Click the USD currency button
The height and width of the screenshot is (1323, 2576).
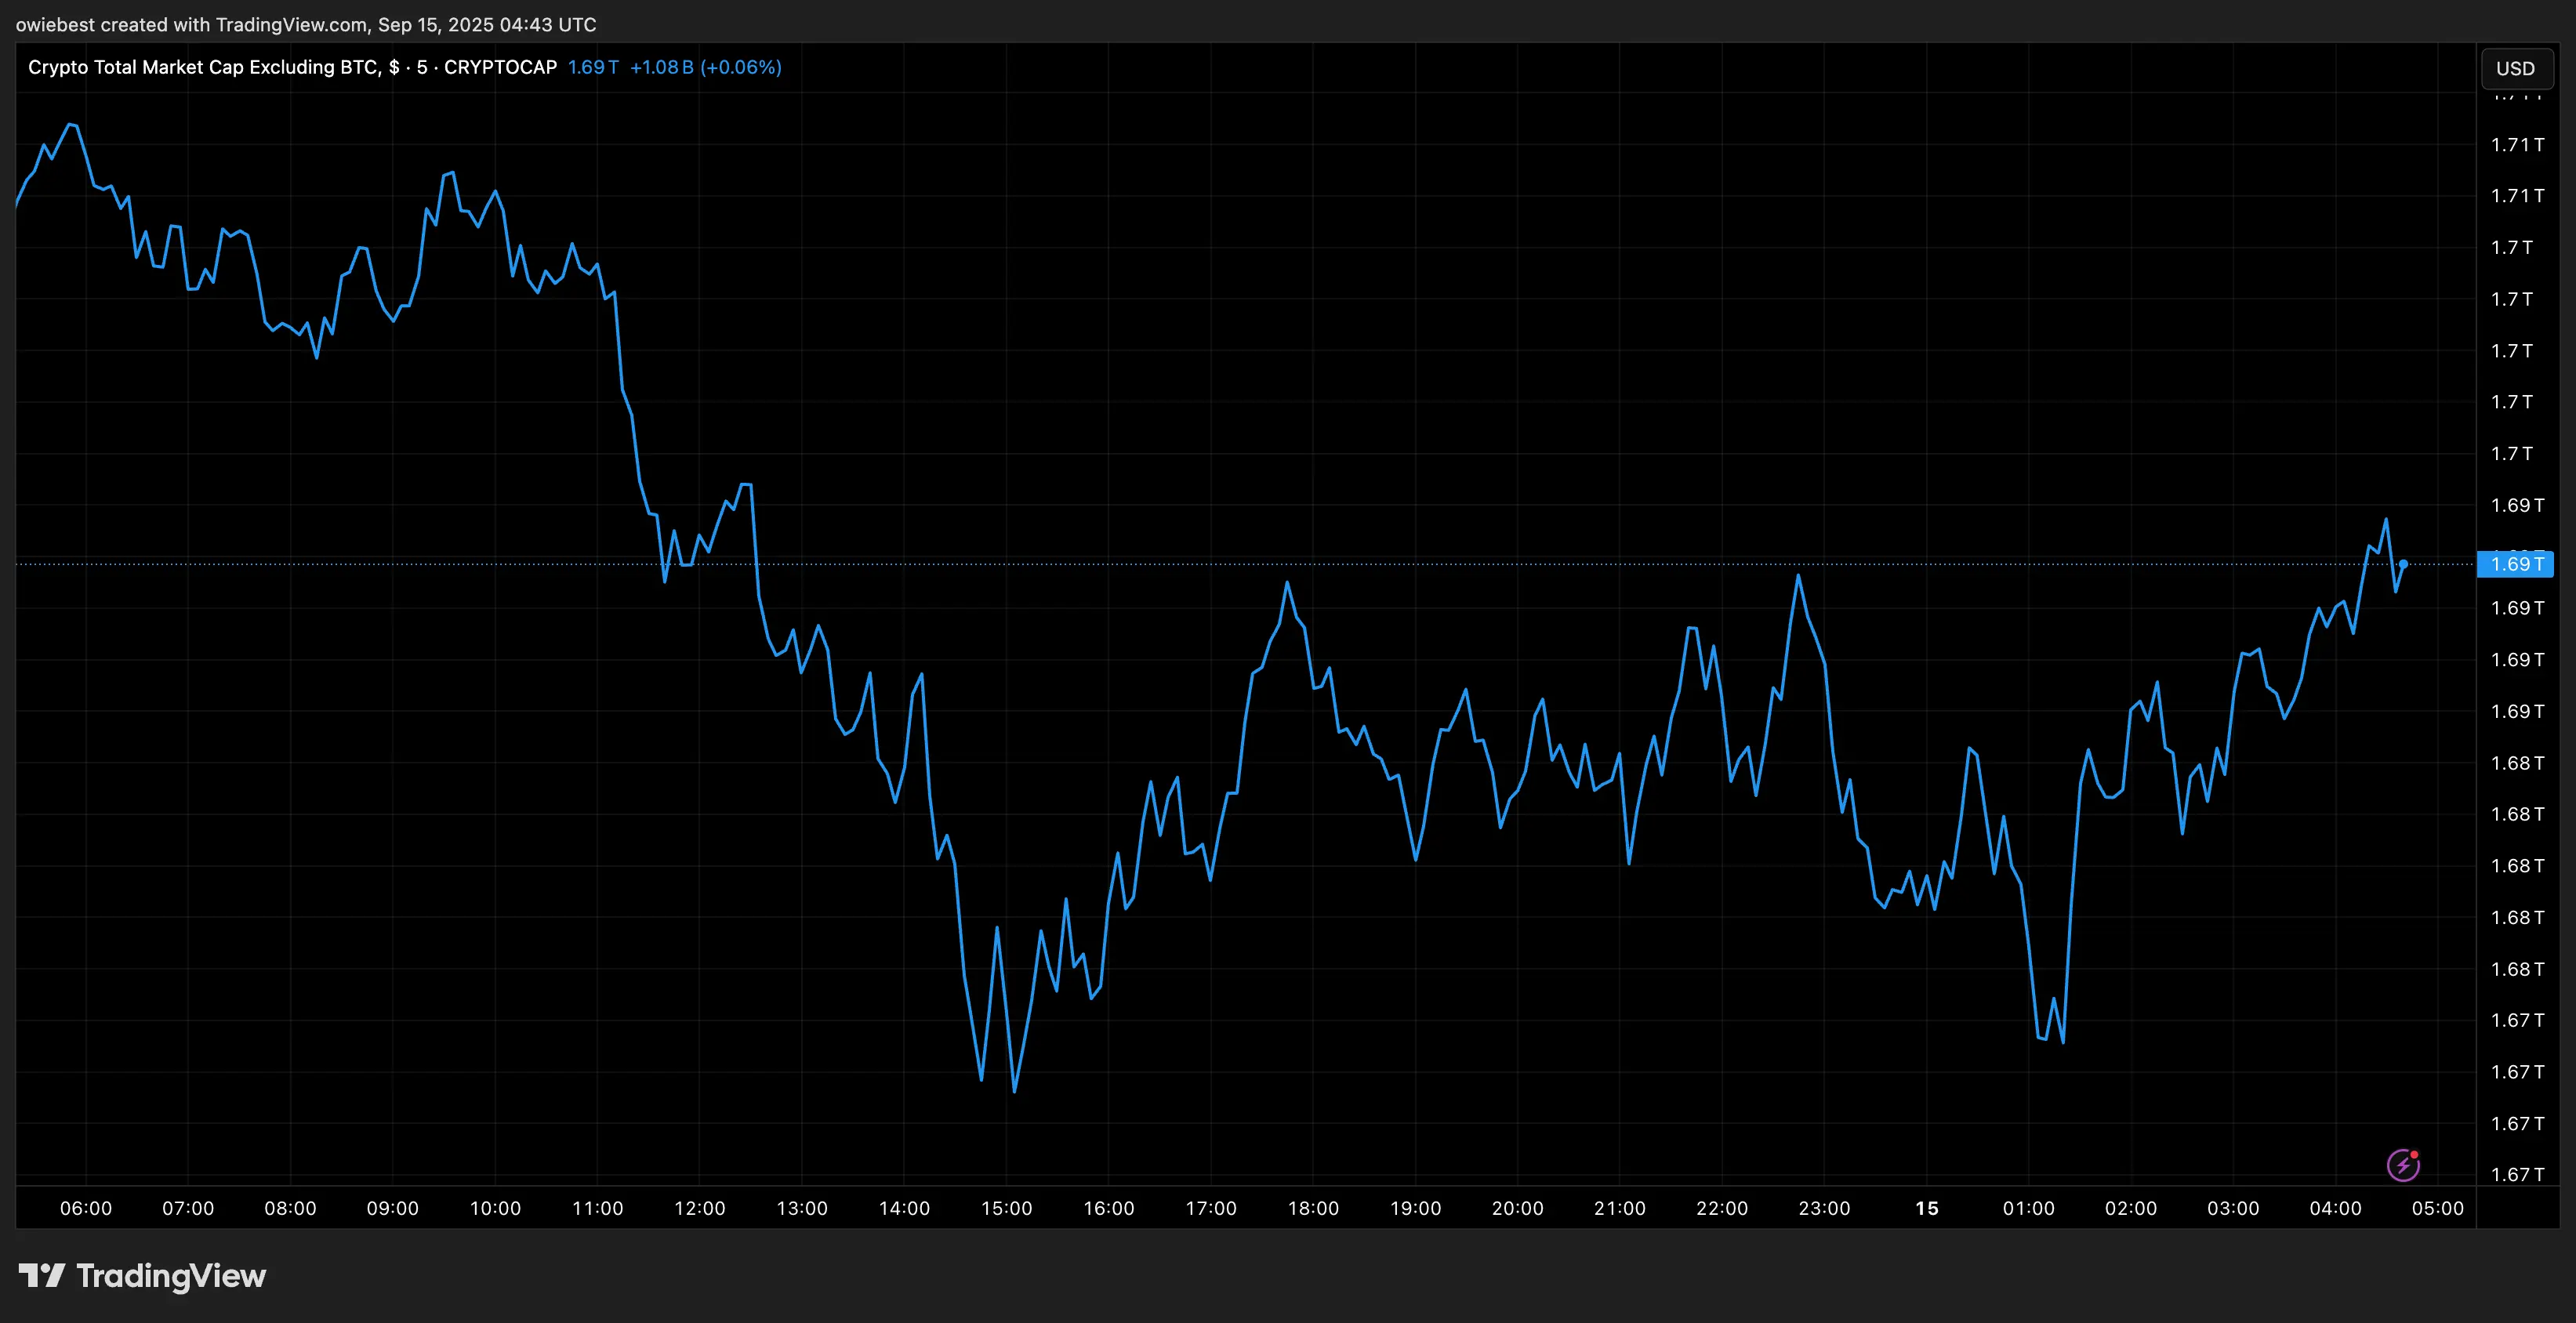(x=2516, y=68)
